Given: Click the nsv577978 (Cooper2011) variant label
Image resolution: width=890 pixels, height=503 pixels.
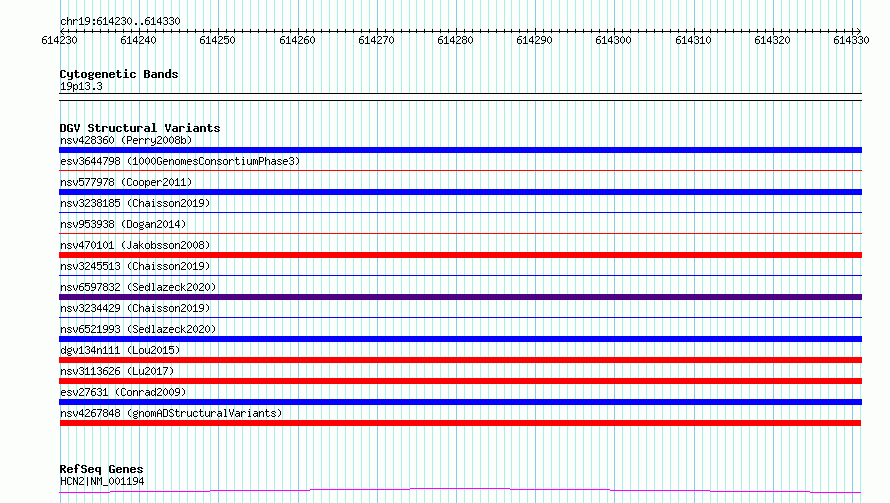Looking at the screenshot, I should [126, 182].
